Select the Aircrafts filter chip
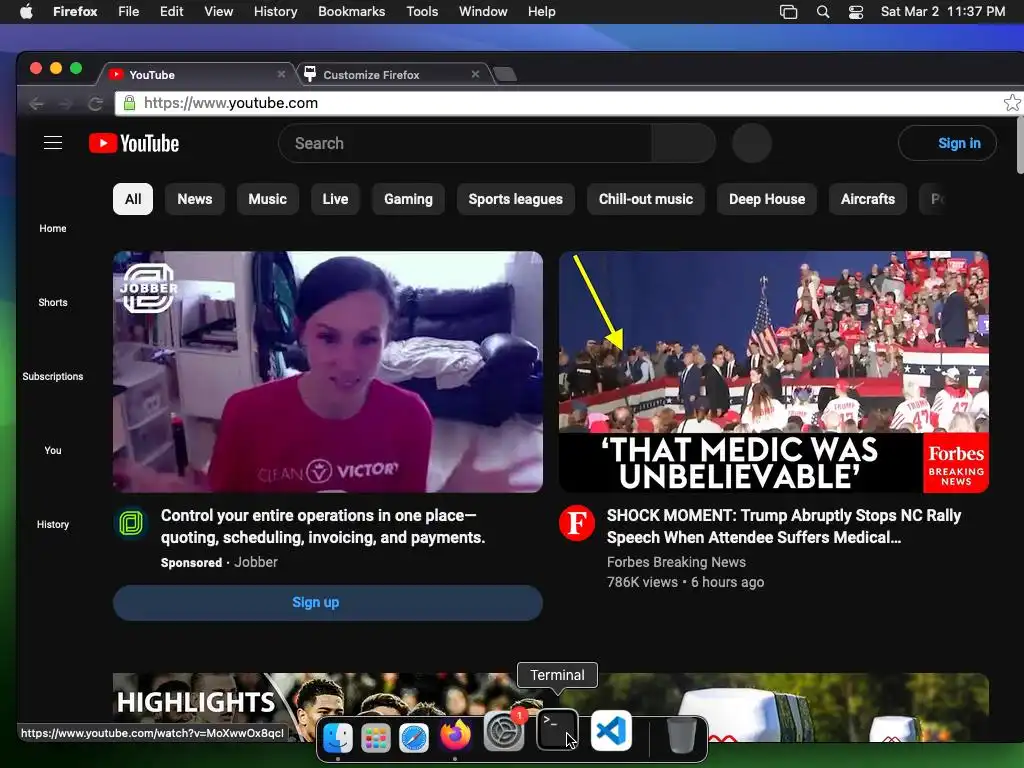This screenshot has width=1024, height=768. pyautogui.click(x=867, y=199)
